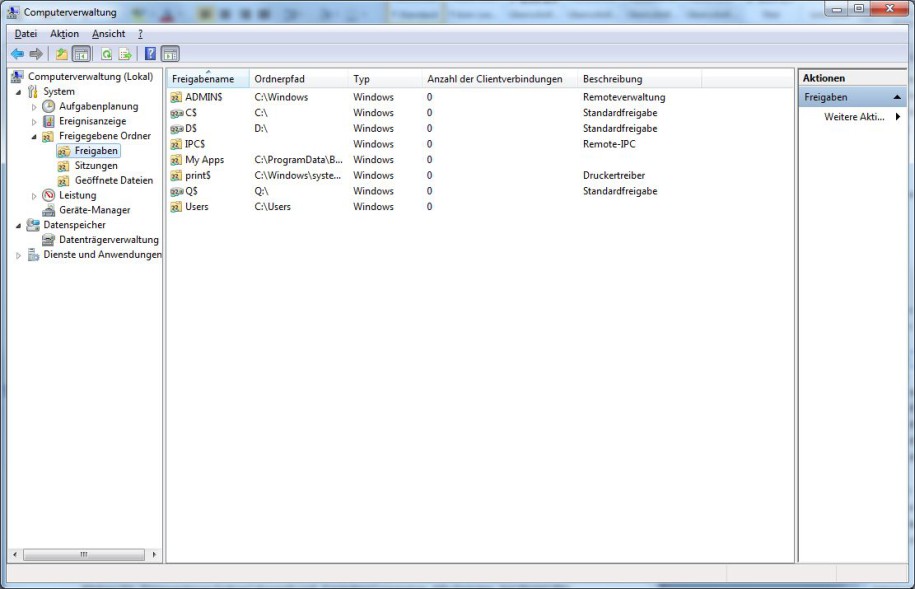
Task: Sort by Anzahl der Clientverbindungen column header
Action: click(x=500, y=79)
